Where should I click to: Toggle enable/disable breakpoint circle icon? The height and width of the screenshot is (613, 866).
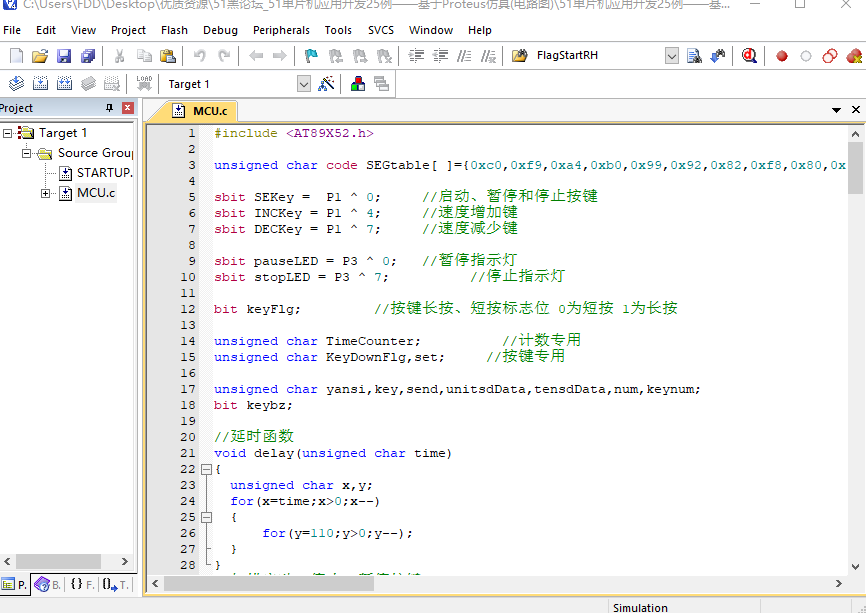[x=806, y=56]
